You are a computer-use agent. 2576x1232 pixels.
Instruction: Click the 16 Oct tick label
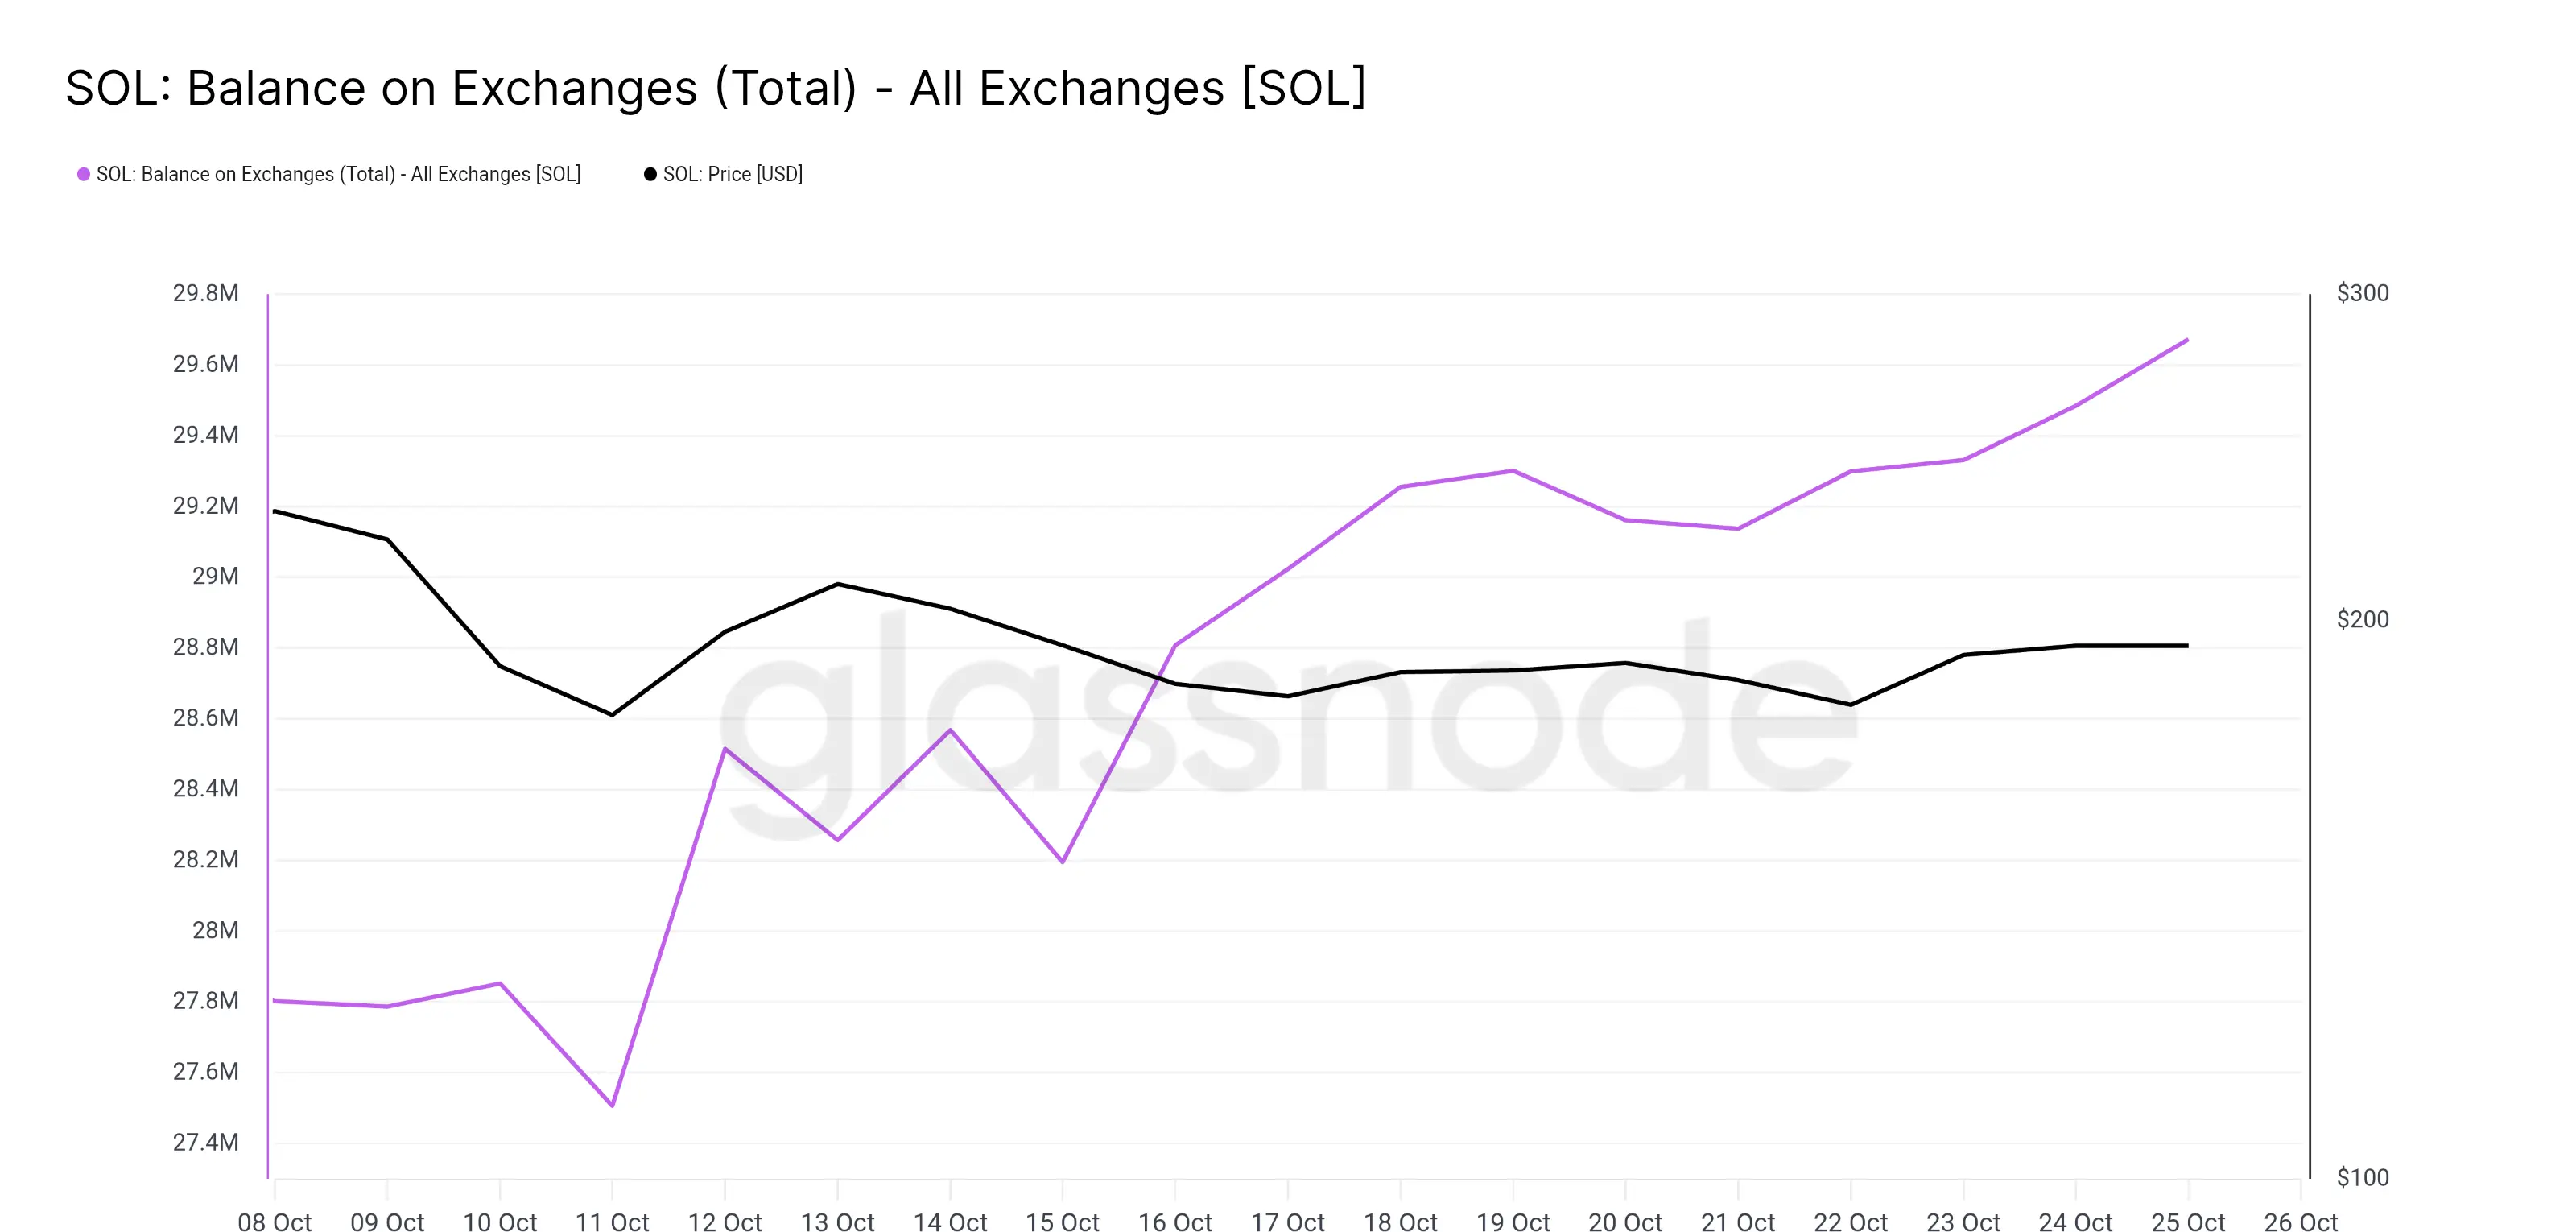pyautogui.click(x=1175, y=1221)
